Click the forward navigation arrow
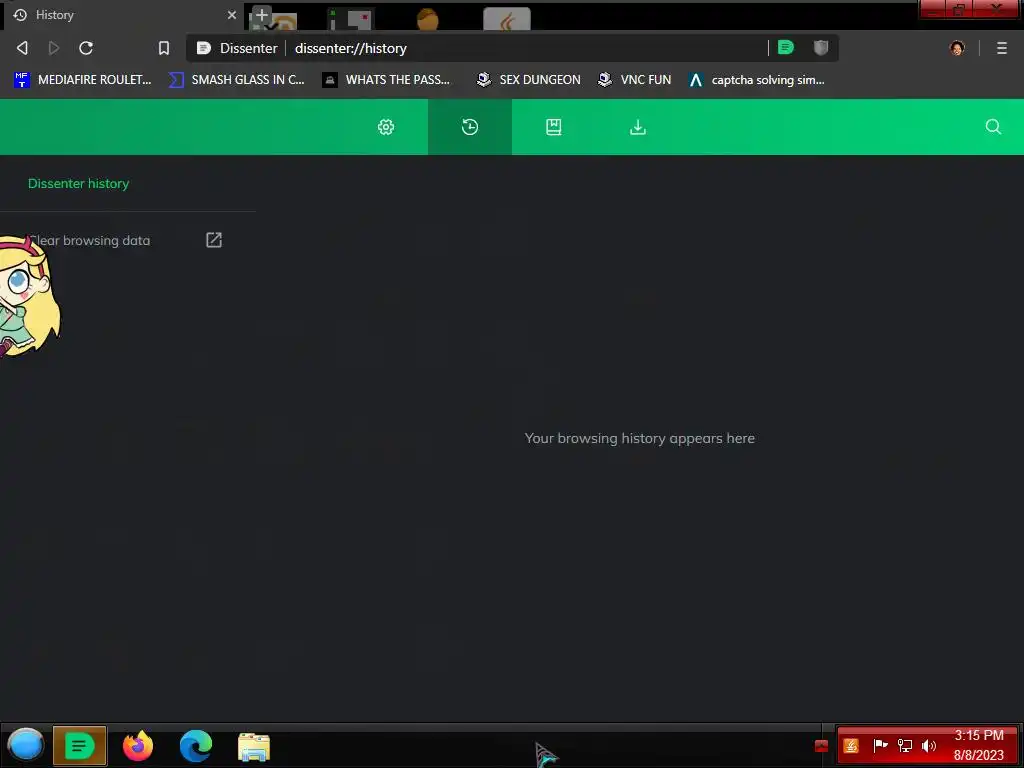The width and height of the screenshot is (1024, 768). (x=54, y=48)
